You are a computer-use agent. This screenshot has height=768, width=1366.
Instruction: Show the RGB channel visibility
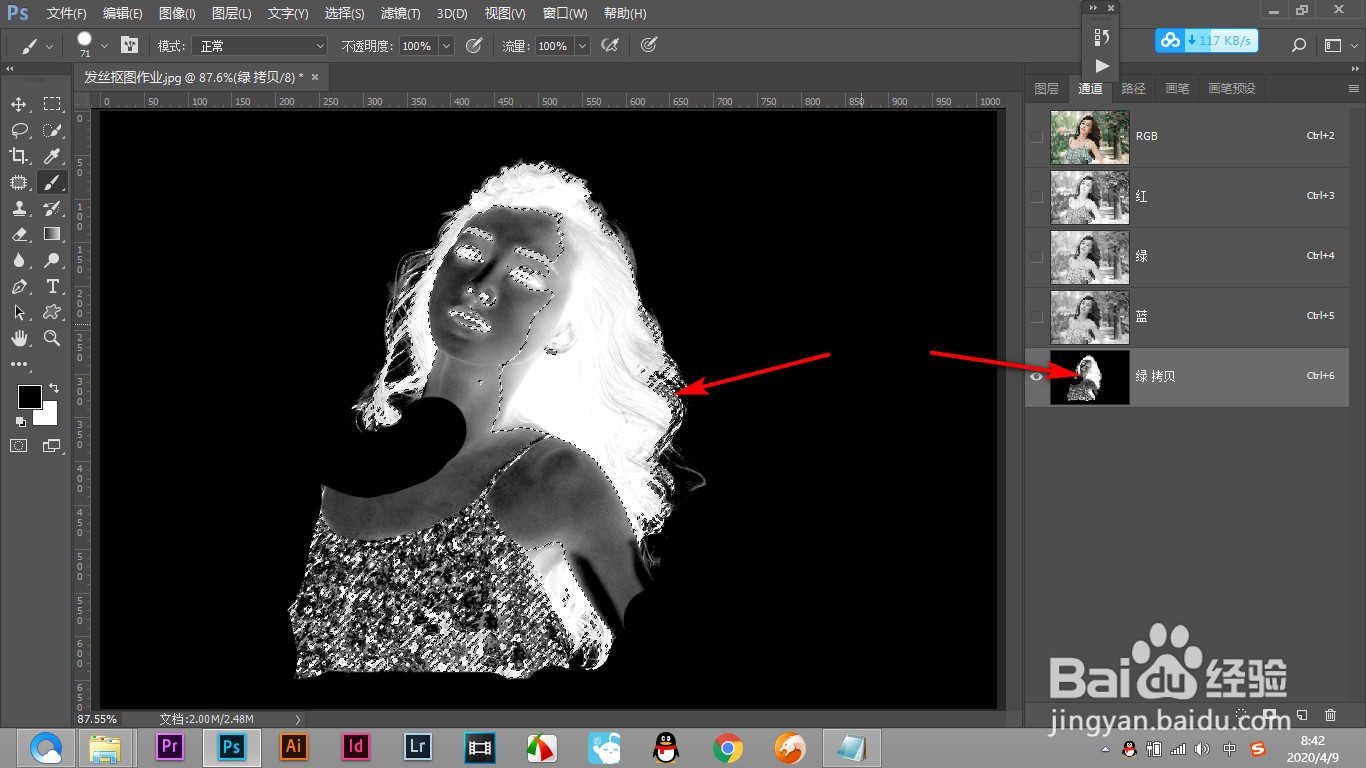pos(1037,136)
